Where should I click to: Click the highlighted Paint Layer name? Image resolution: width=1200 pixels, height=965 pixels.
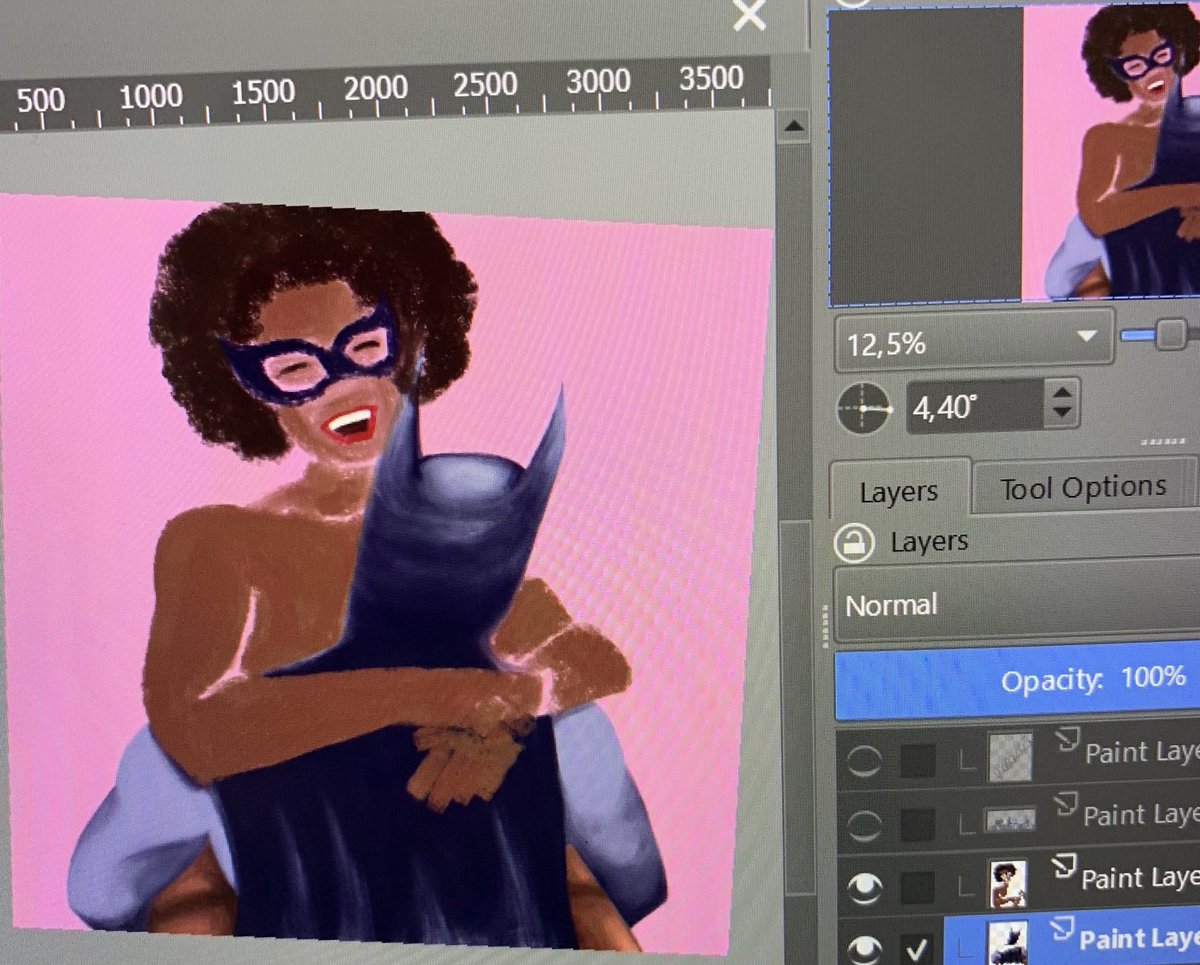pos(1138,941)
